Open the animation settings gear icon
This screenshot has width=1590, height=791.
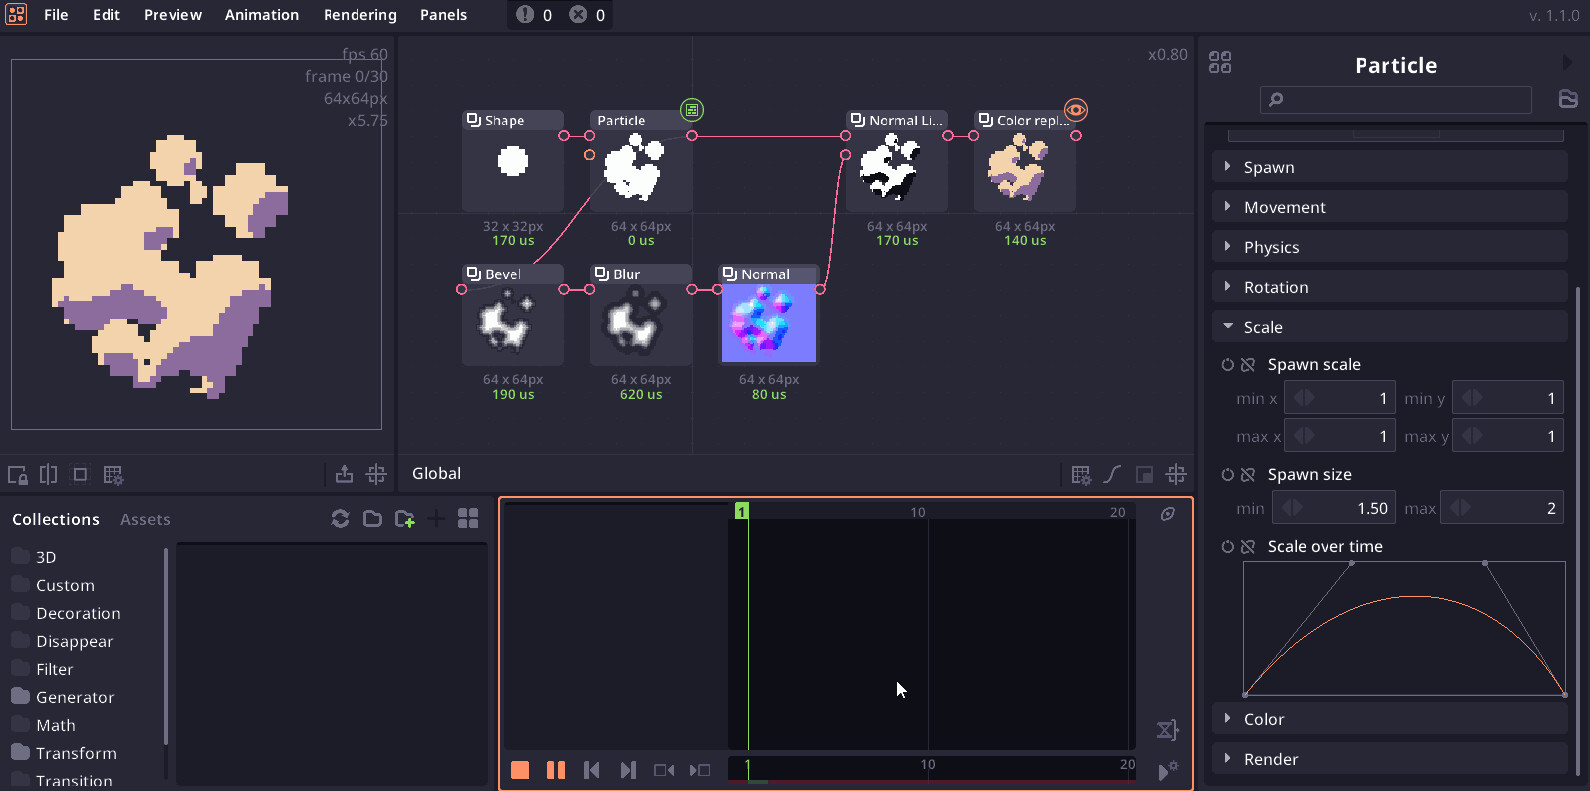tap(1168, 770)
